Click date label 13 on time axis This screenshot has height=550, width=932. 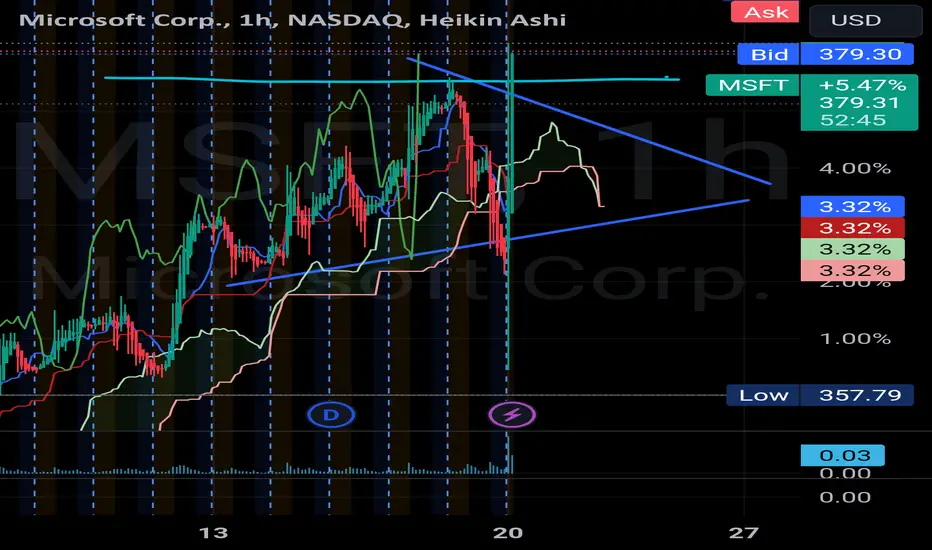(213, 532)
